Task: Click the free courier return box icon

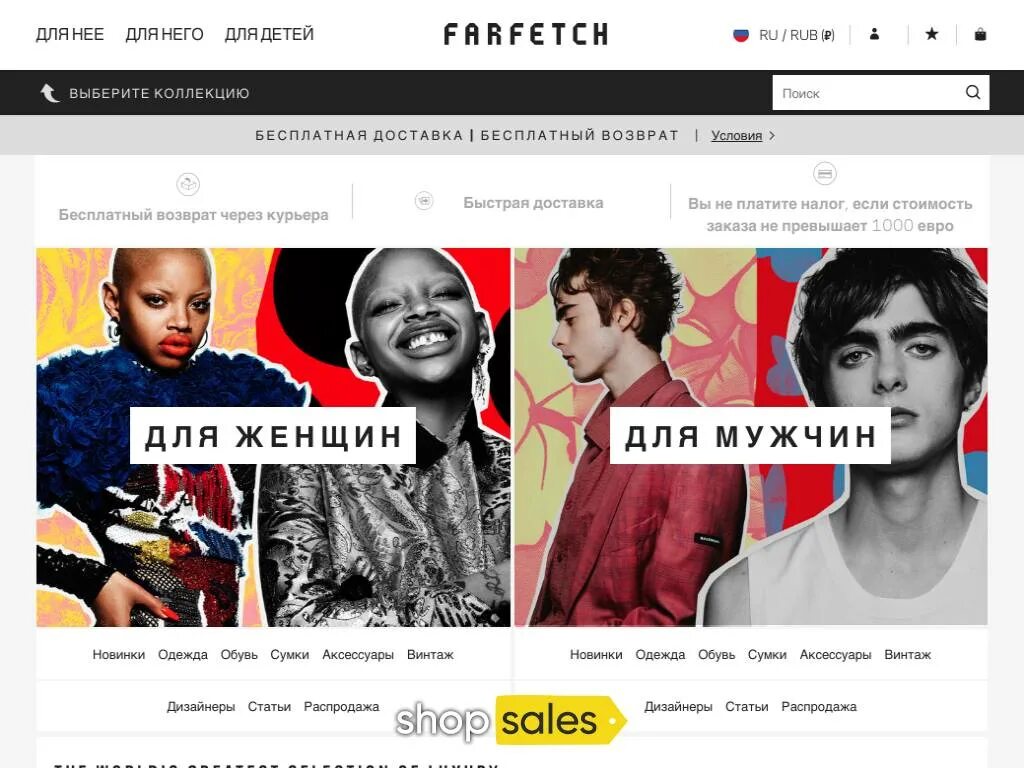Action: click(x=188, y=184)
